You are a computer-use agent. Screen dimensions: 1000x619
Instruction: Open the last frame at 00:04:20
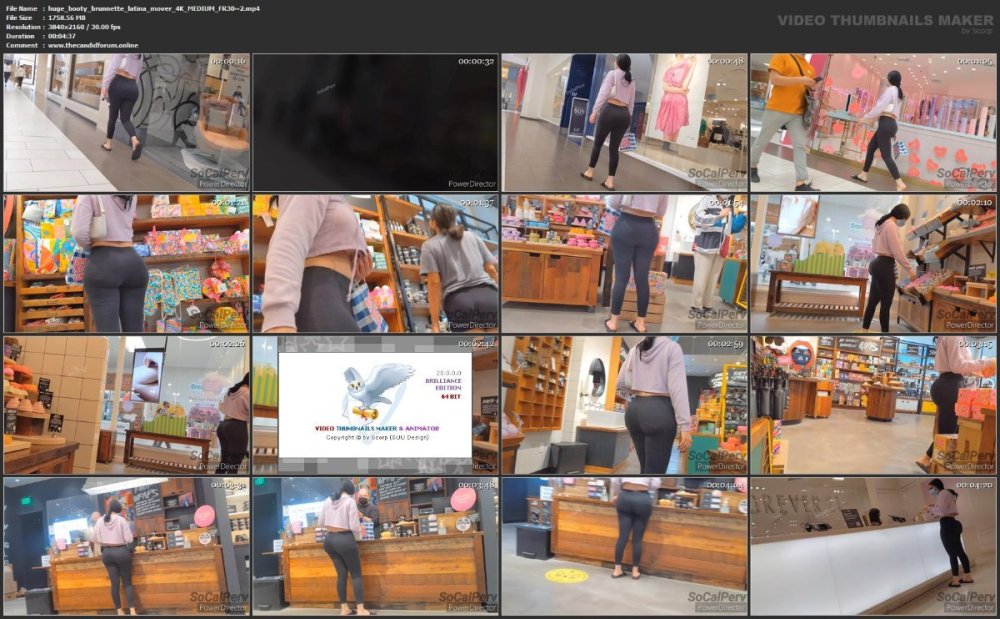(x=873, y=547)
